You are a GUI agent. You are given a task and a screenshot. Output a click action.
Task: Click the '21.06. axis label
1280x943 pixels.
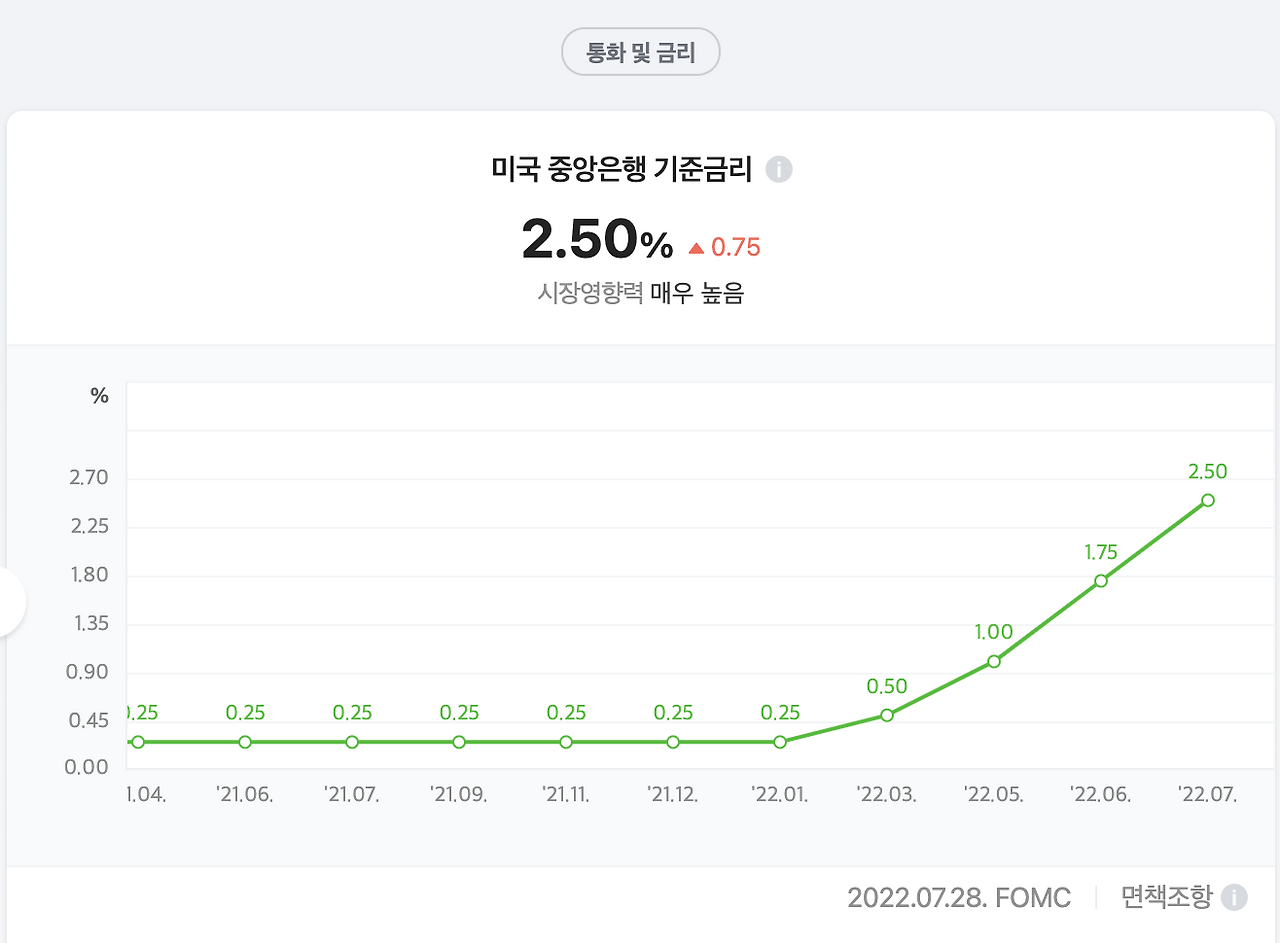coord(244,794)
